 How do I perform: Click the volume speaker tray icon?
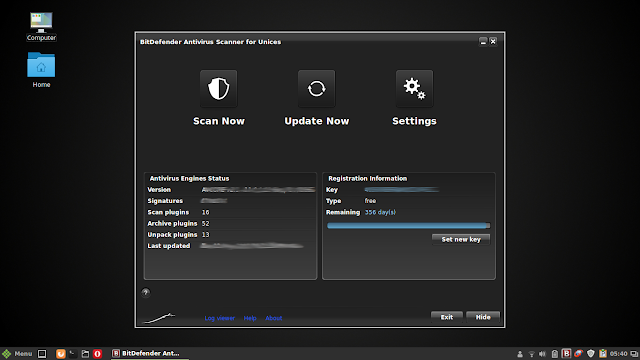coord(542,354)
